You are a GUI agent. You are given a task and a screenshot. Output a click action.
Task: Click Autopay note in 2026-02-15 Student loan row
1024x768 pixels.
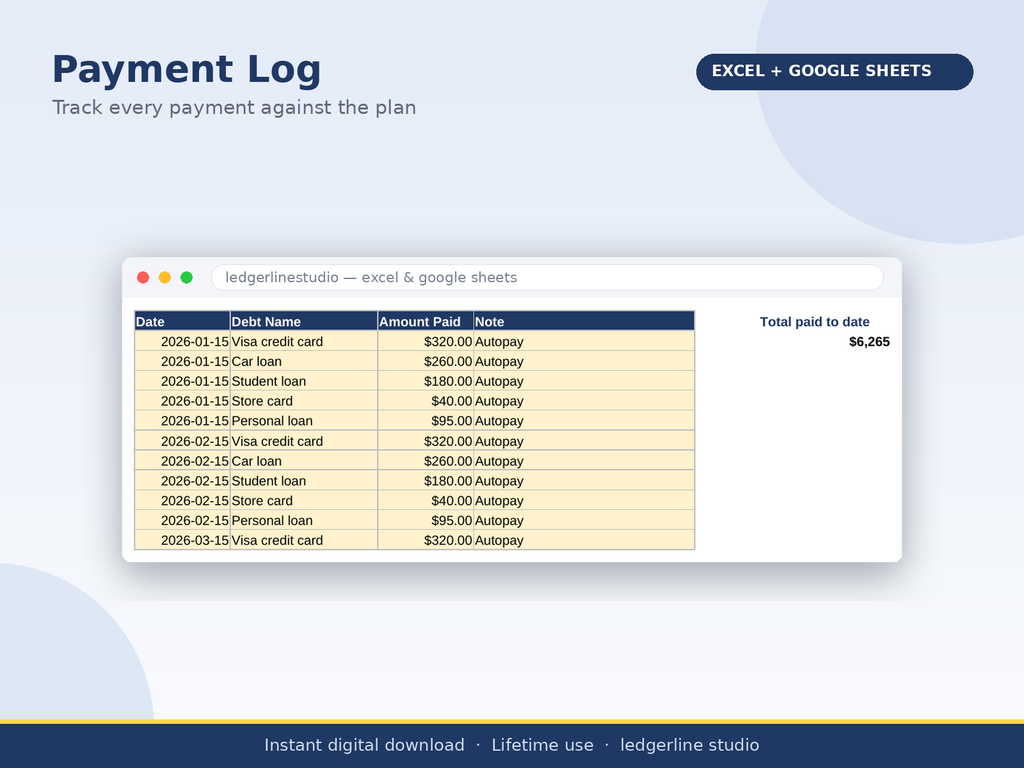(584, 481)
